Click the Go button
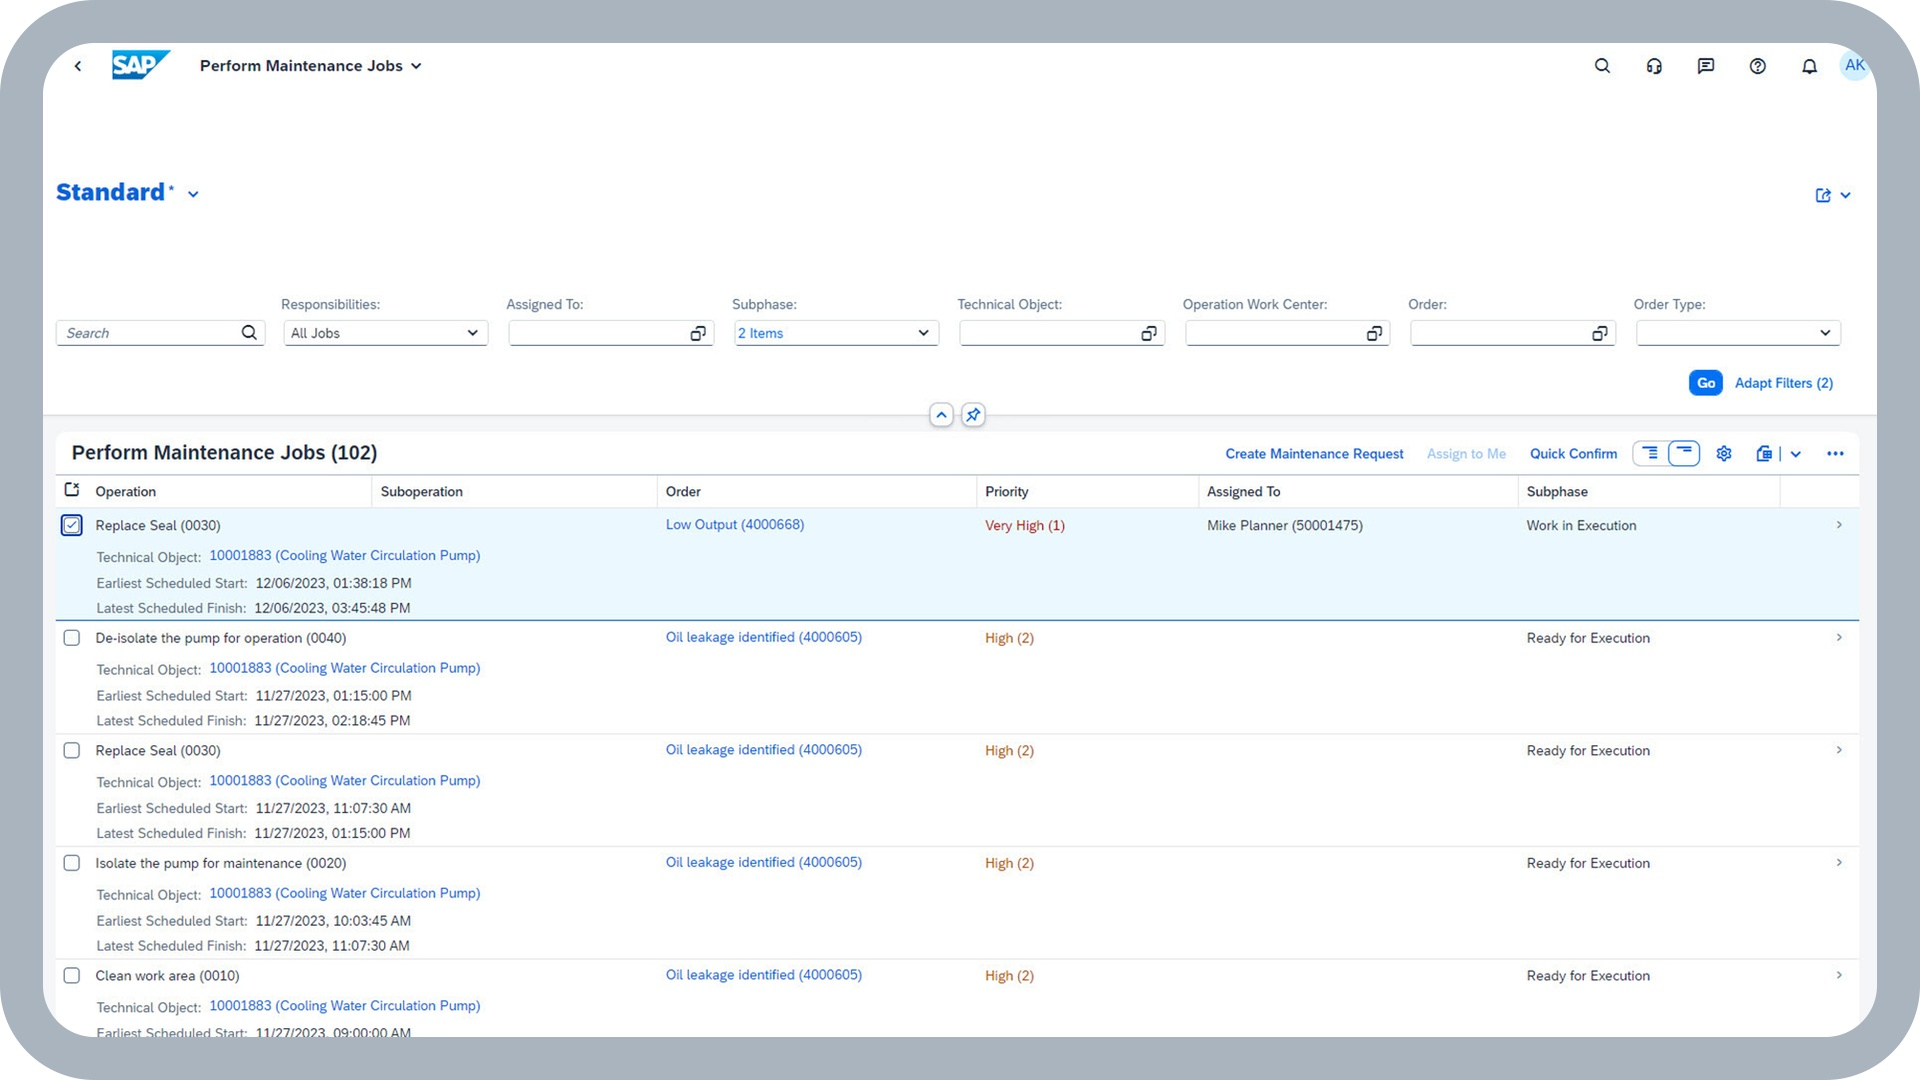The width and height of the screenshot is (1920, 1080). click(x=1706, y=383)
